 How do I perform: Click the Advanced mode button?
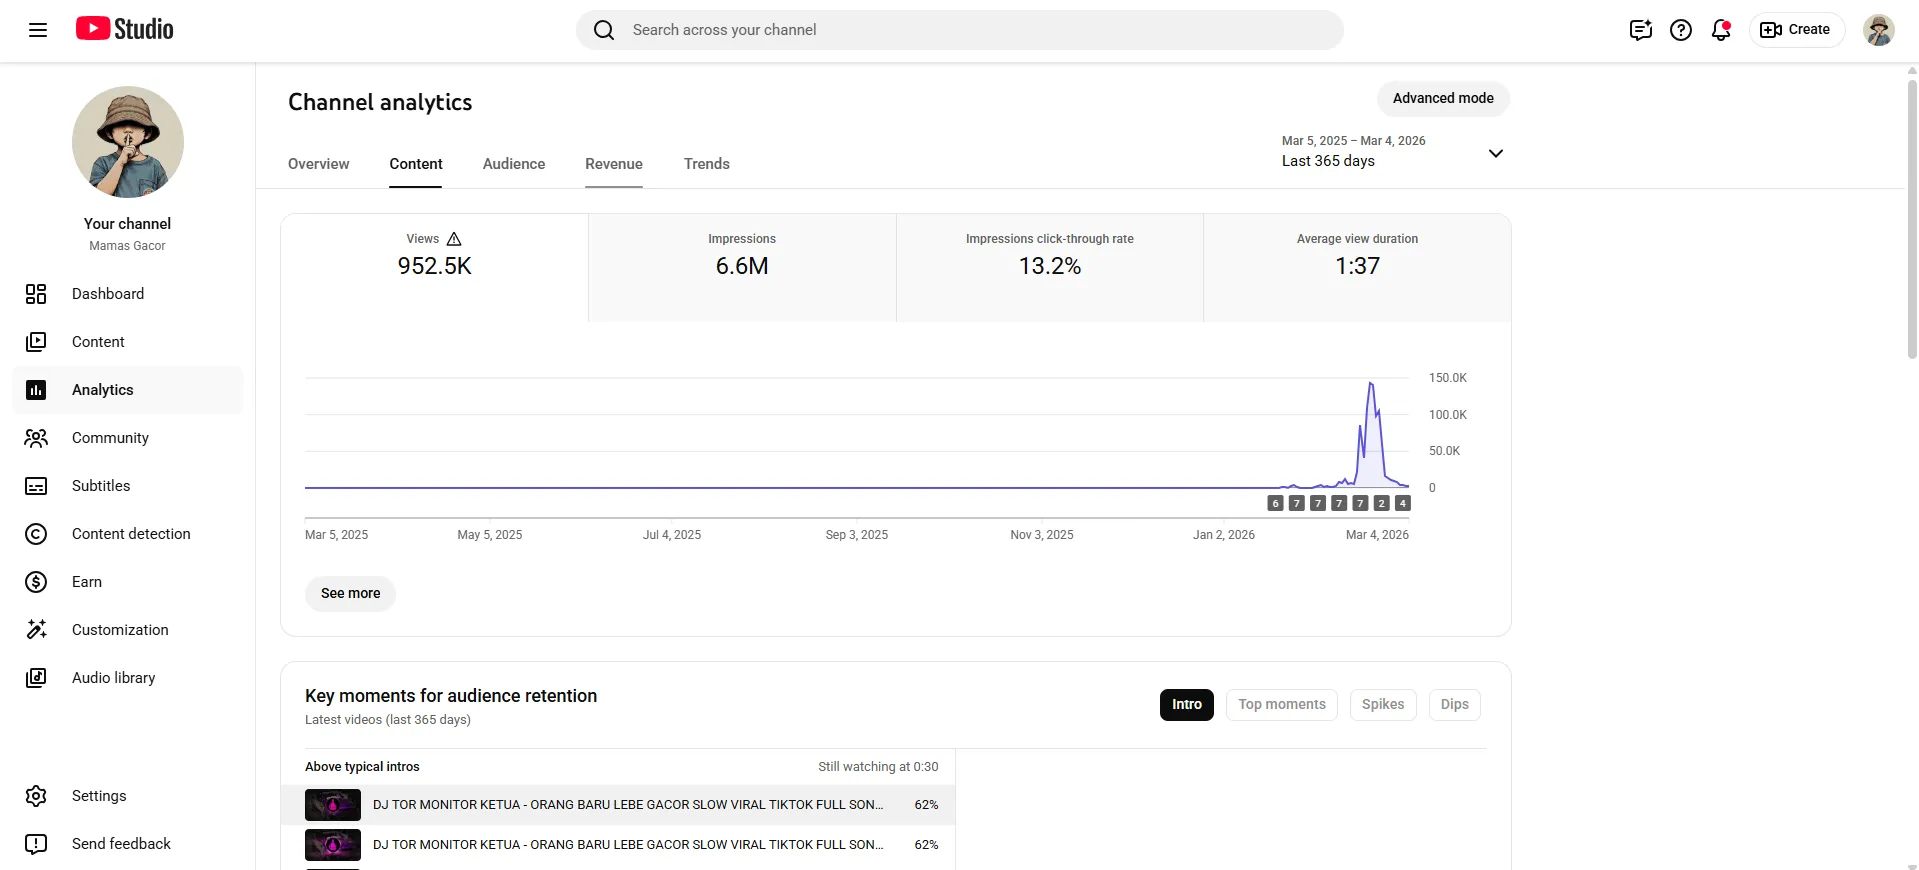(x=1443, y=98)
